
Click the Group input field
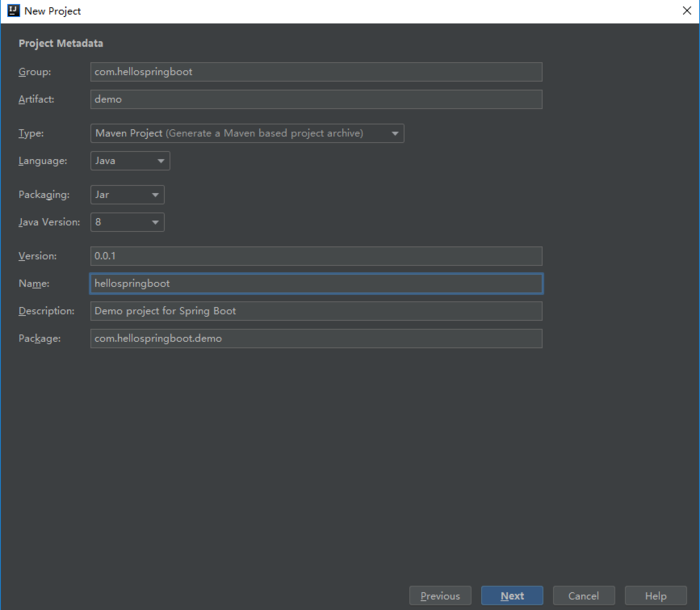[316, 72]
